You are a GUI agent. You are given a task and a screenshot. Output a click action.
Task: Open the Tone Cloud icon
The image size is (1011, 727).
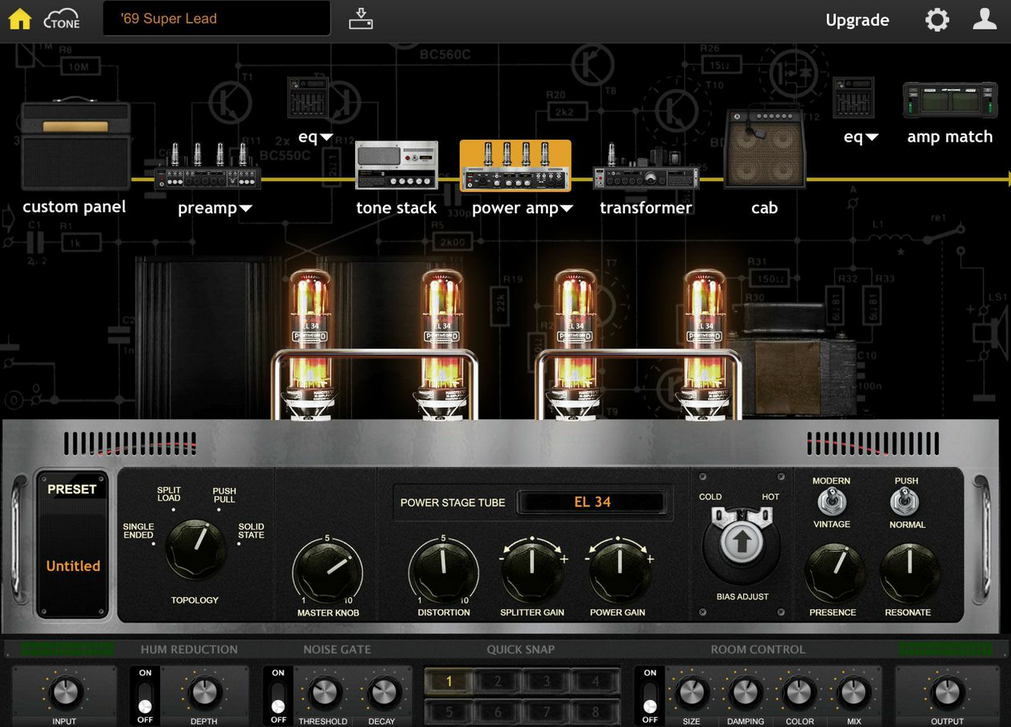(x=62, y=19)
